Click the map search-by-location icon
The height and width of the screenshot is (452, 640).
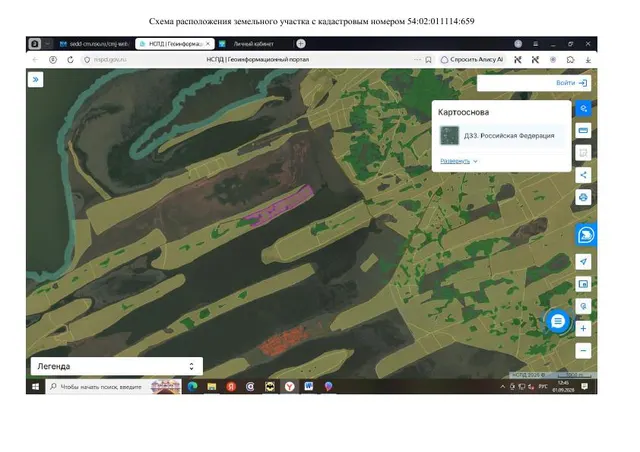coord(583,306)
